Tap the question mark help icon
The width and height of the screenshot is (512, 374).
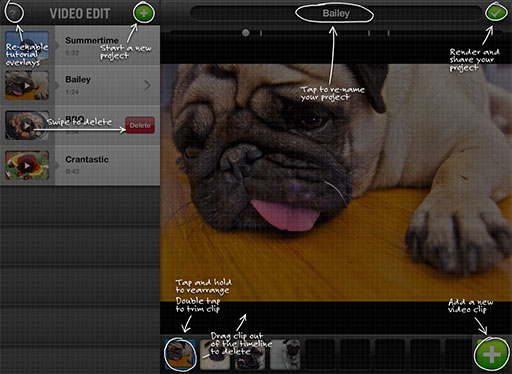pos(13,13)
